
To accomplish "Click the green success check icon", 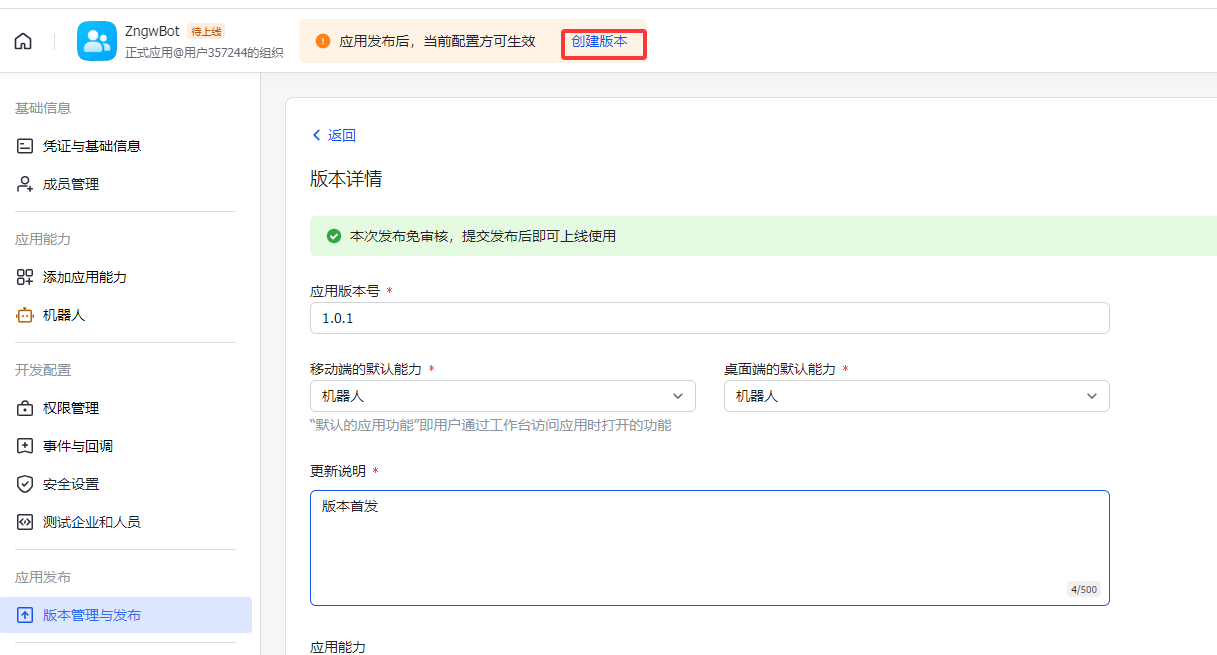I will [x=334, y=236].
